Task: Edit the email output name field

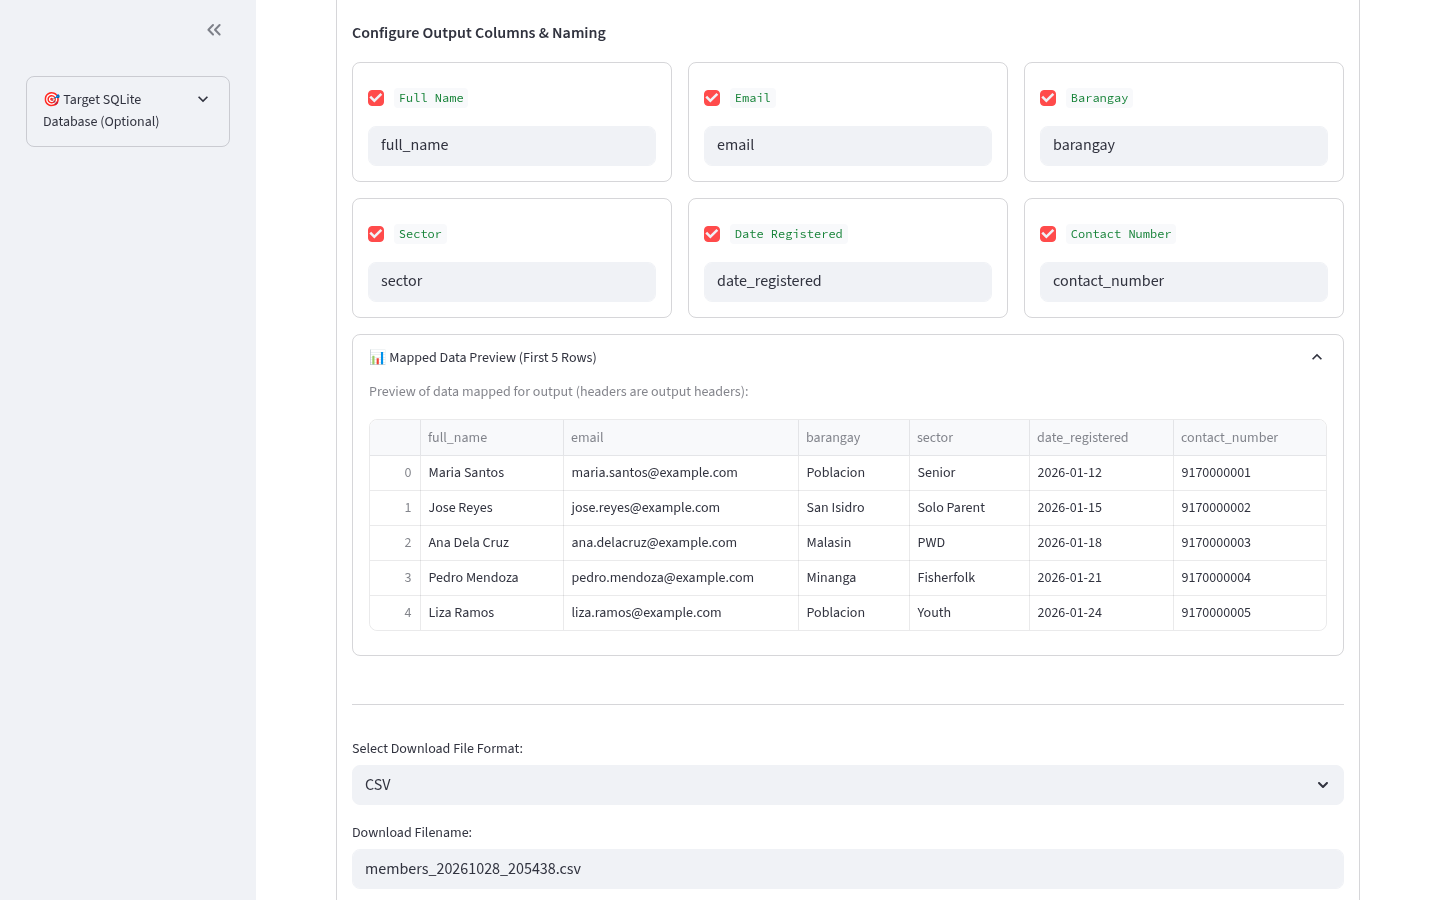Action: (x=848, y=146)
